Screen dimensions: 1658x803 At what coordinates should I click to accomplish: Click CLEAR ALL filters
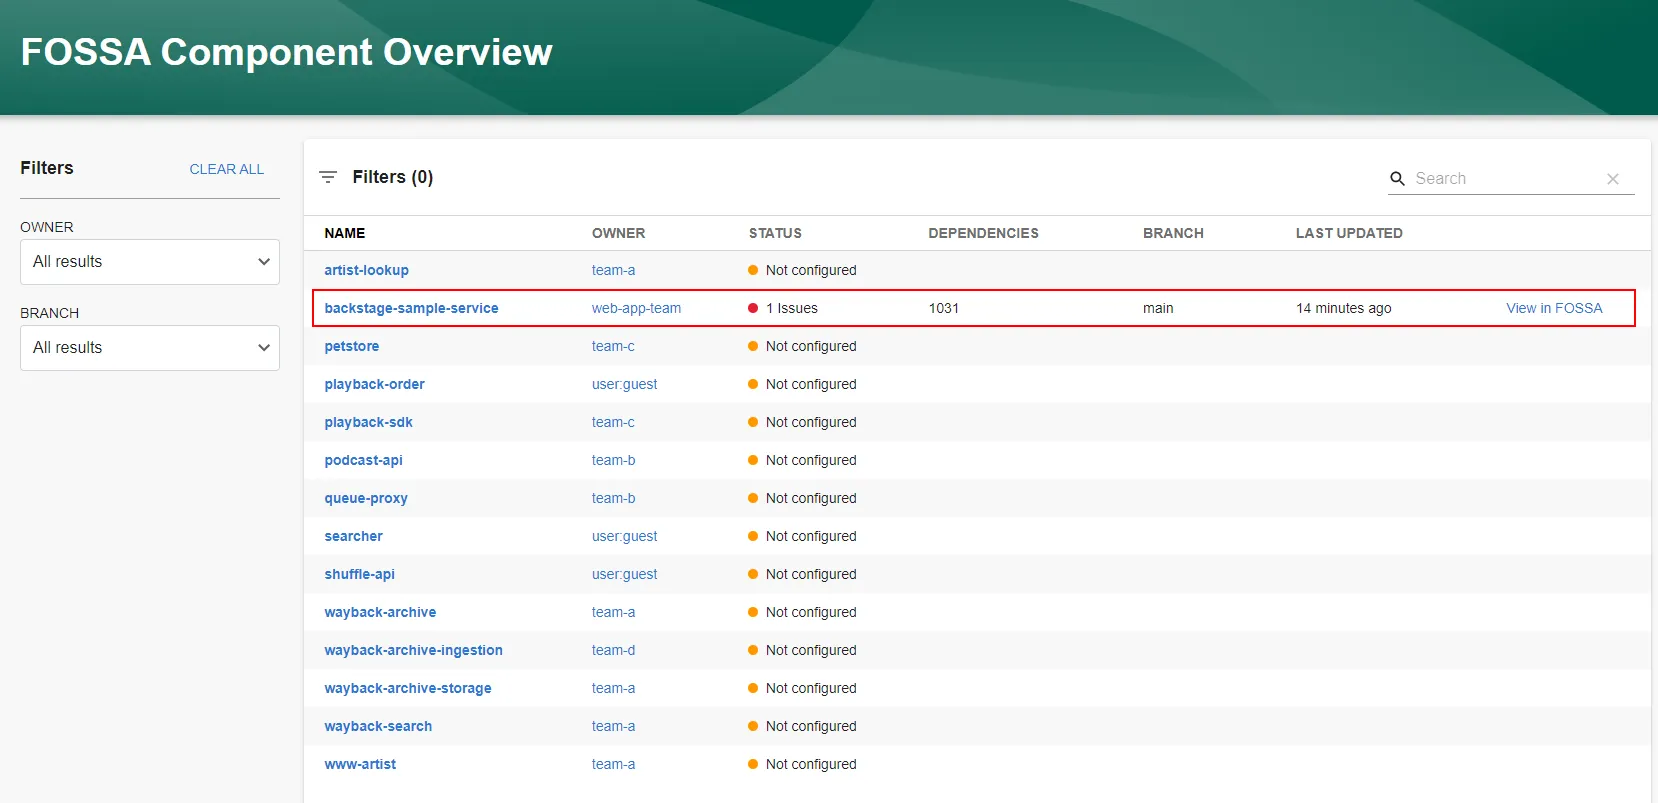[227, 169]
